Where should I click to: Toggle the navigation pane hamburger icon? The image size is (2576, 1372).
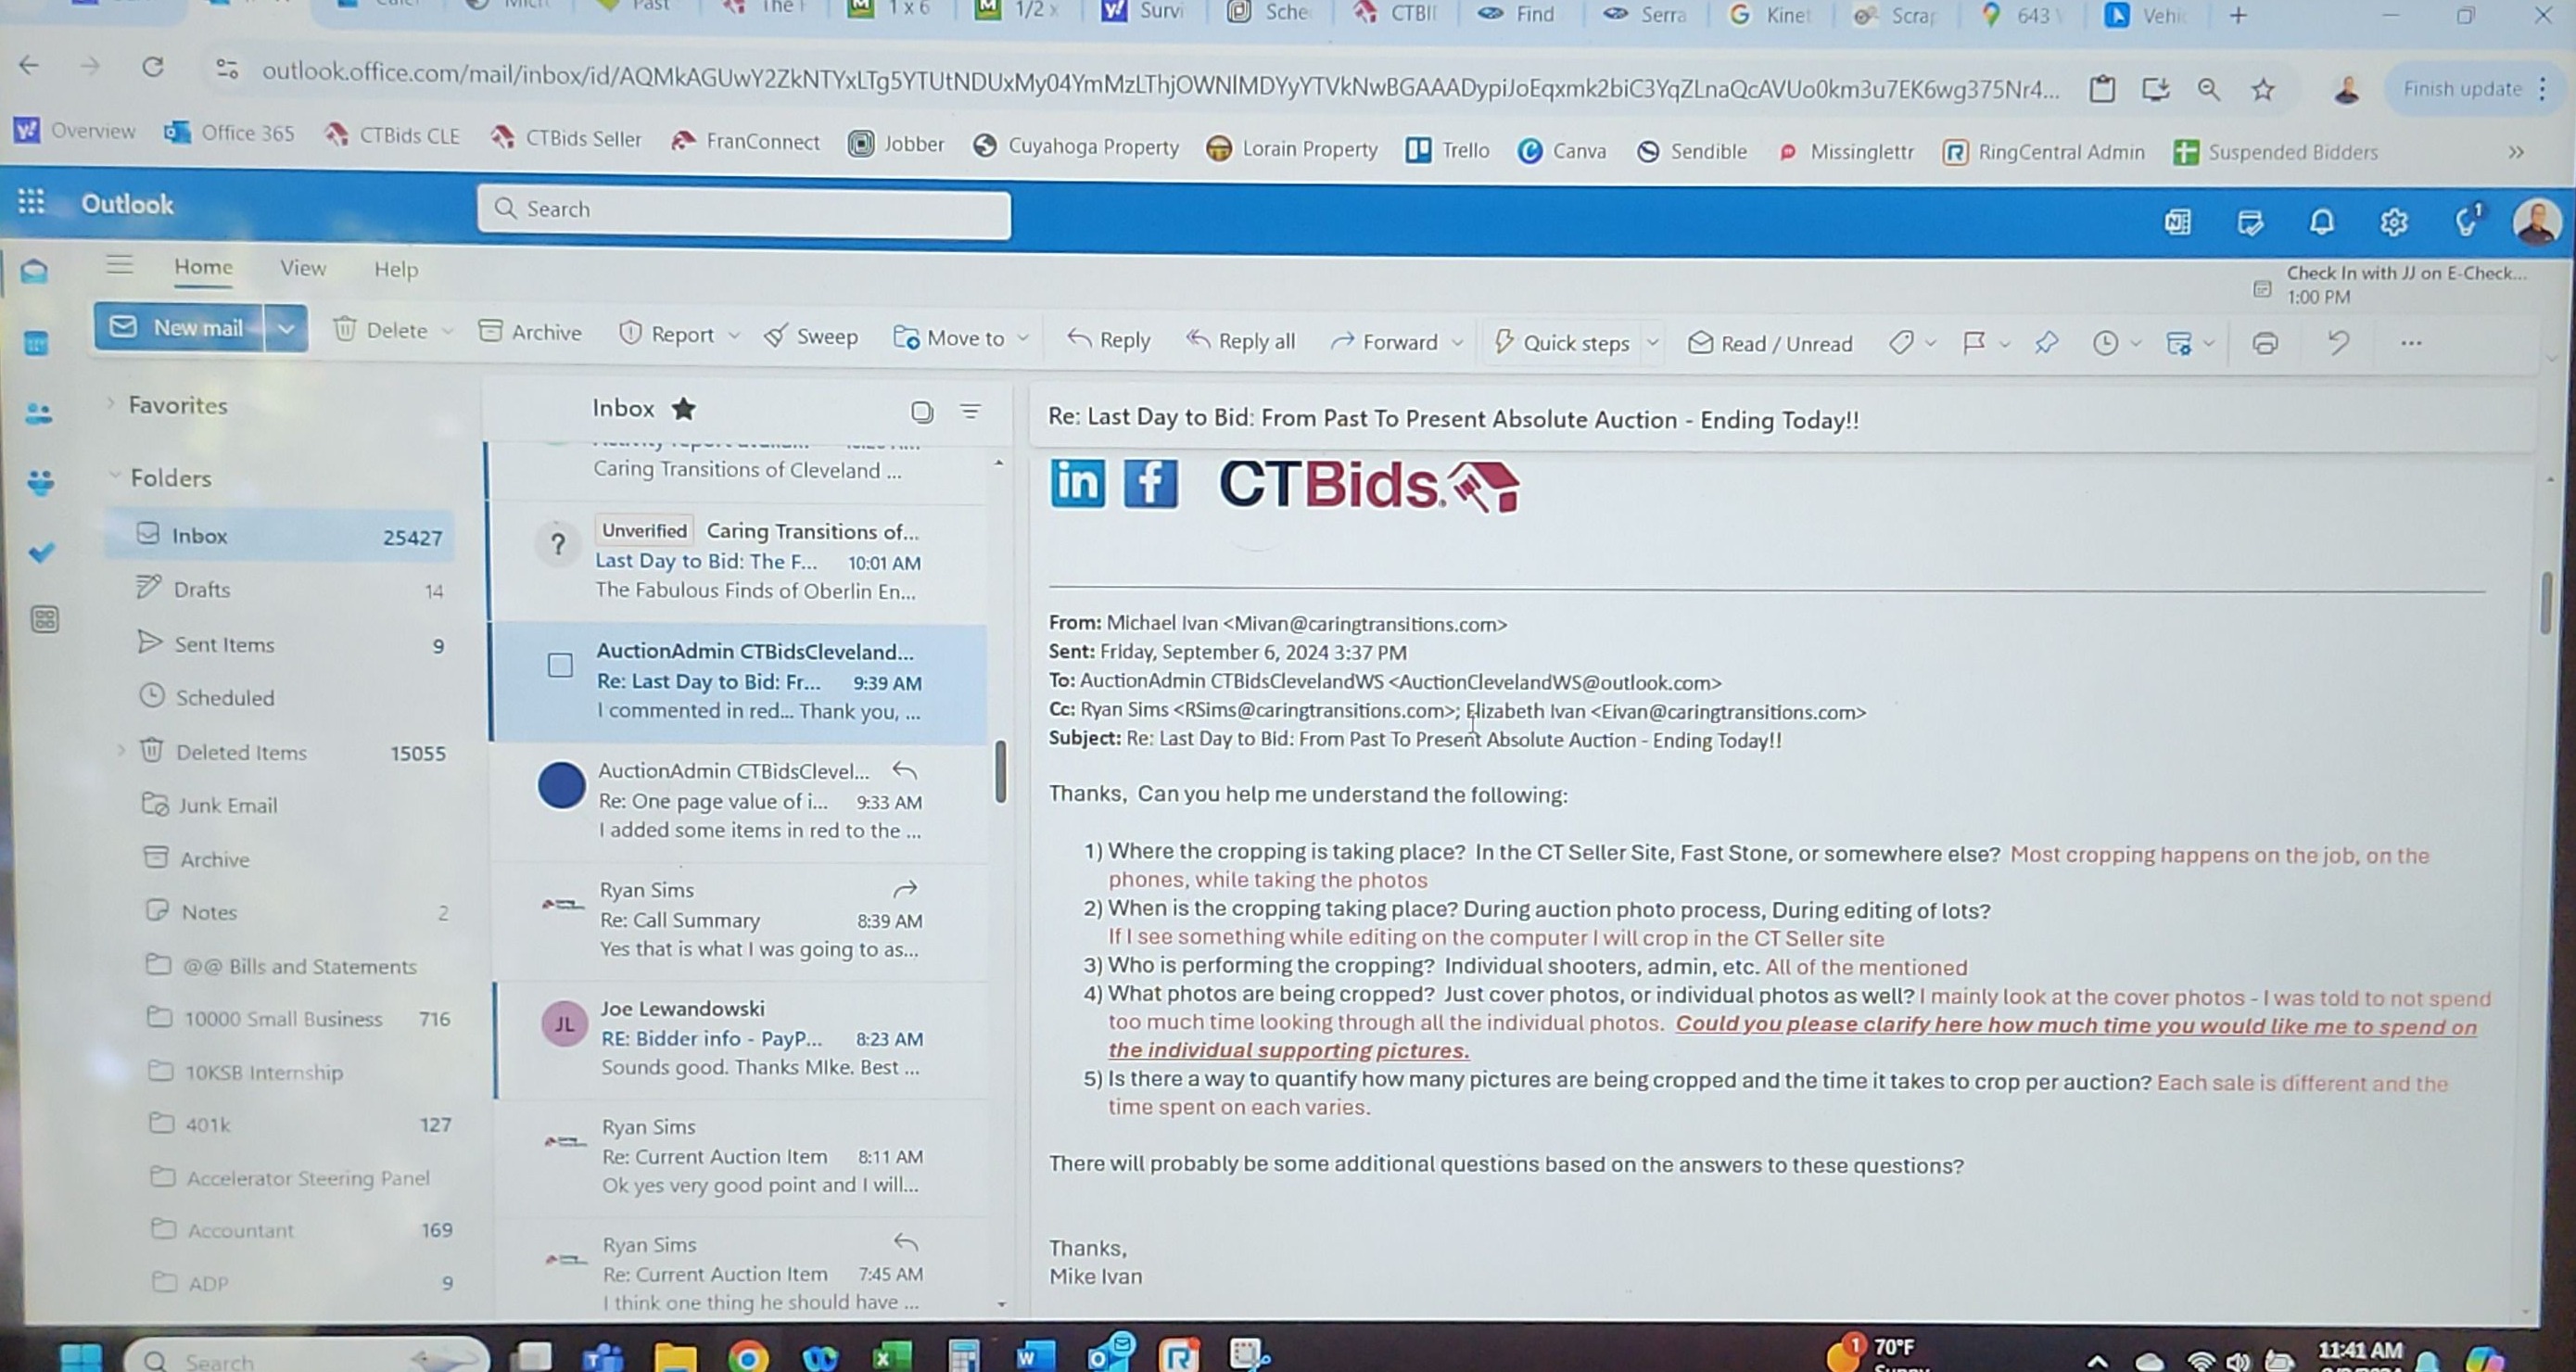point(120,264)
